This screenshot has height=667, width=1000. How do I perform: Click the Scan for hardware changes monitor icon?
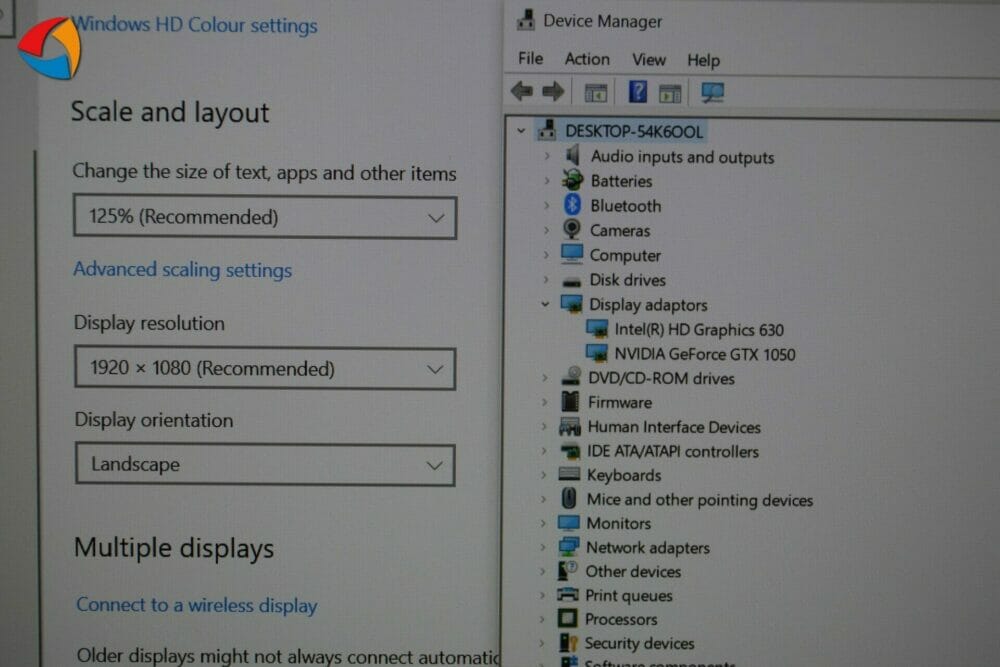coord(712,93)
